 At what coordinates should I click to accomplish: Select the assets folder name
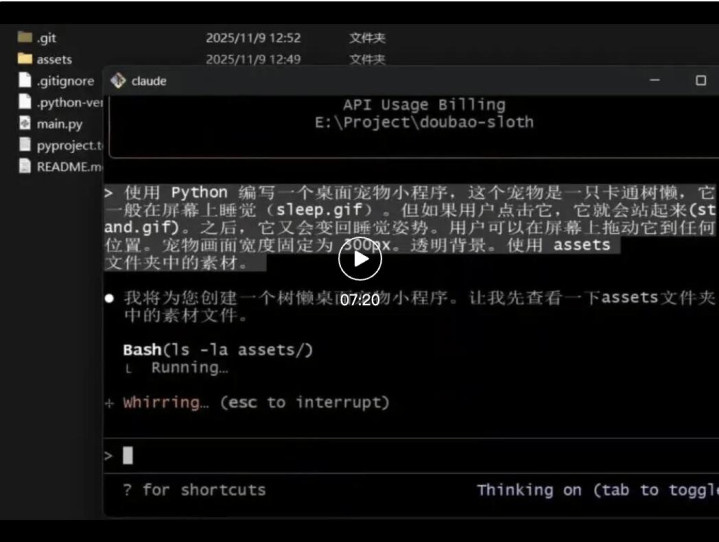[54, 60]
